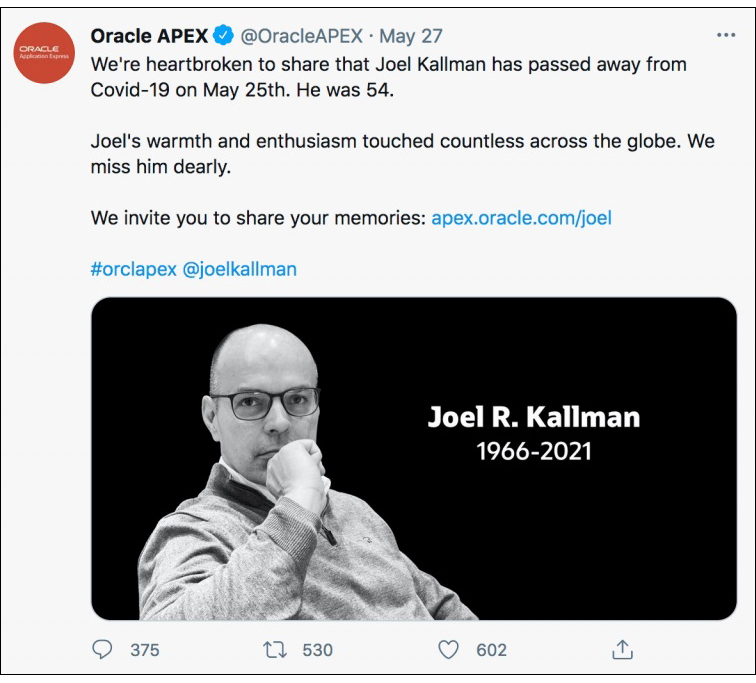Image resolution: width=756 pixels, height=683 pixels.
Task: Open the more options ellipsis menu
Action: (x=726, y=36)
